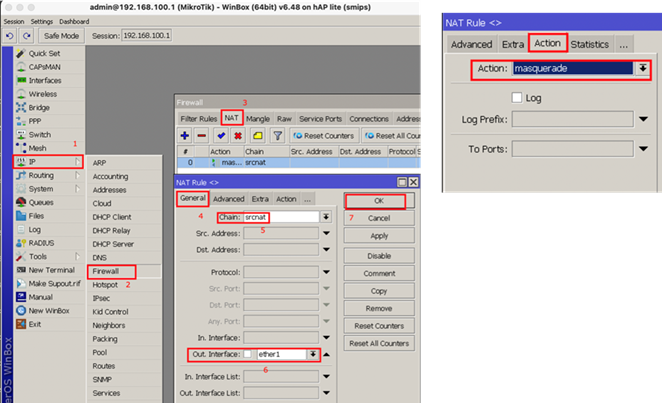662x403 pixels.
Task: Open RADIUS in sidebar
Action: [x=41, y=243]
